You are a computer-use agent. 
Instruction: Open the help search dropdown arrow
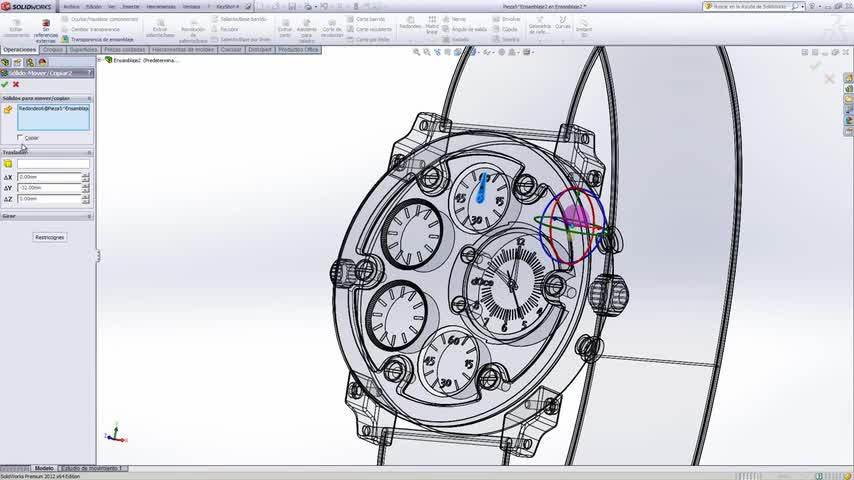click(802, 7)
